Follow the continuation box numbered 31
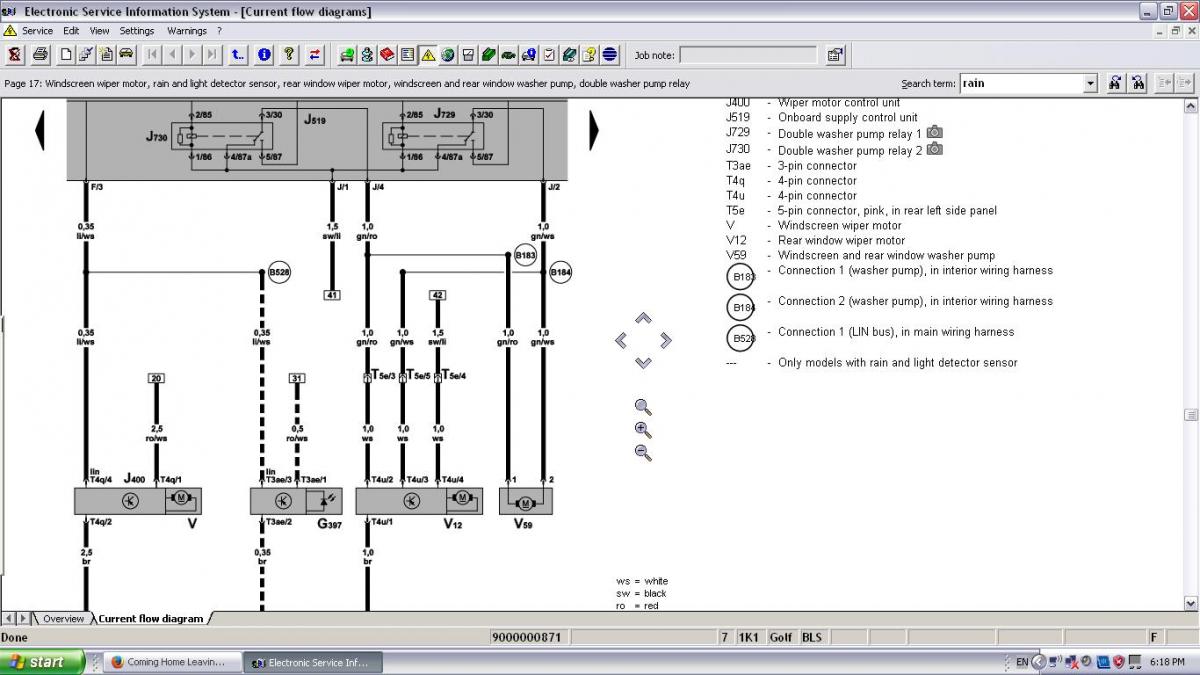 [x=296, y=378]
